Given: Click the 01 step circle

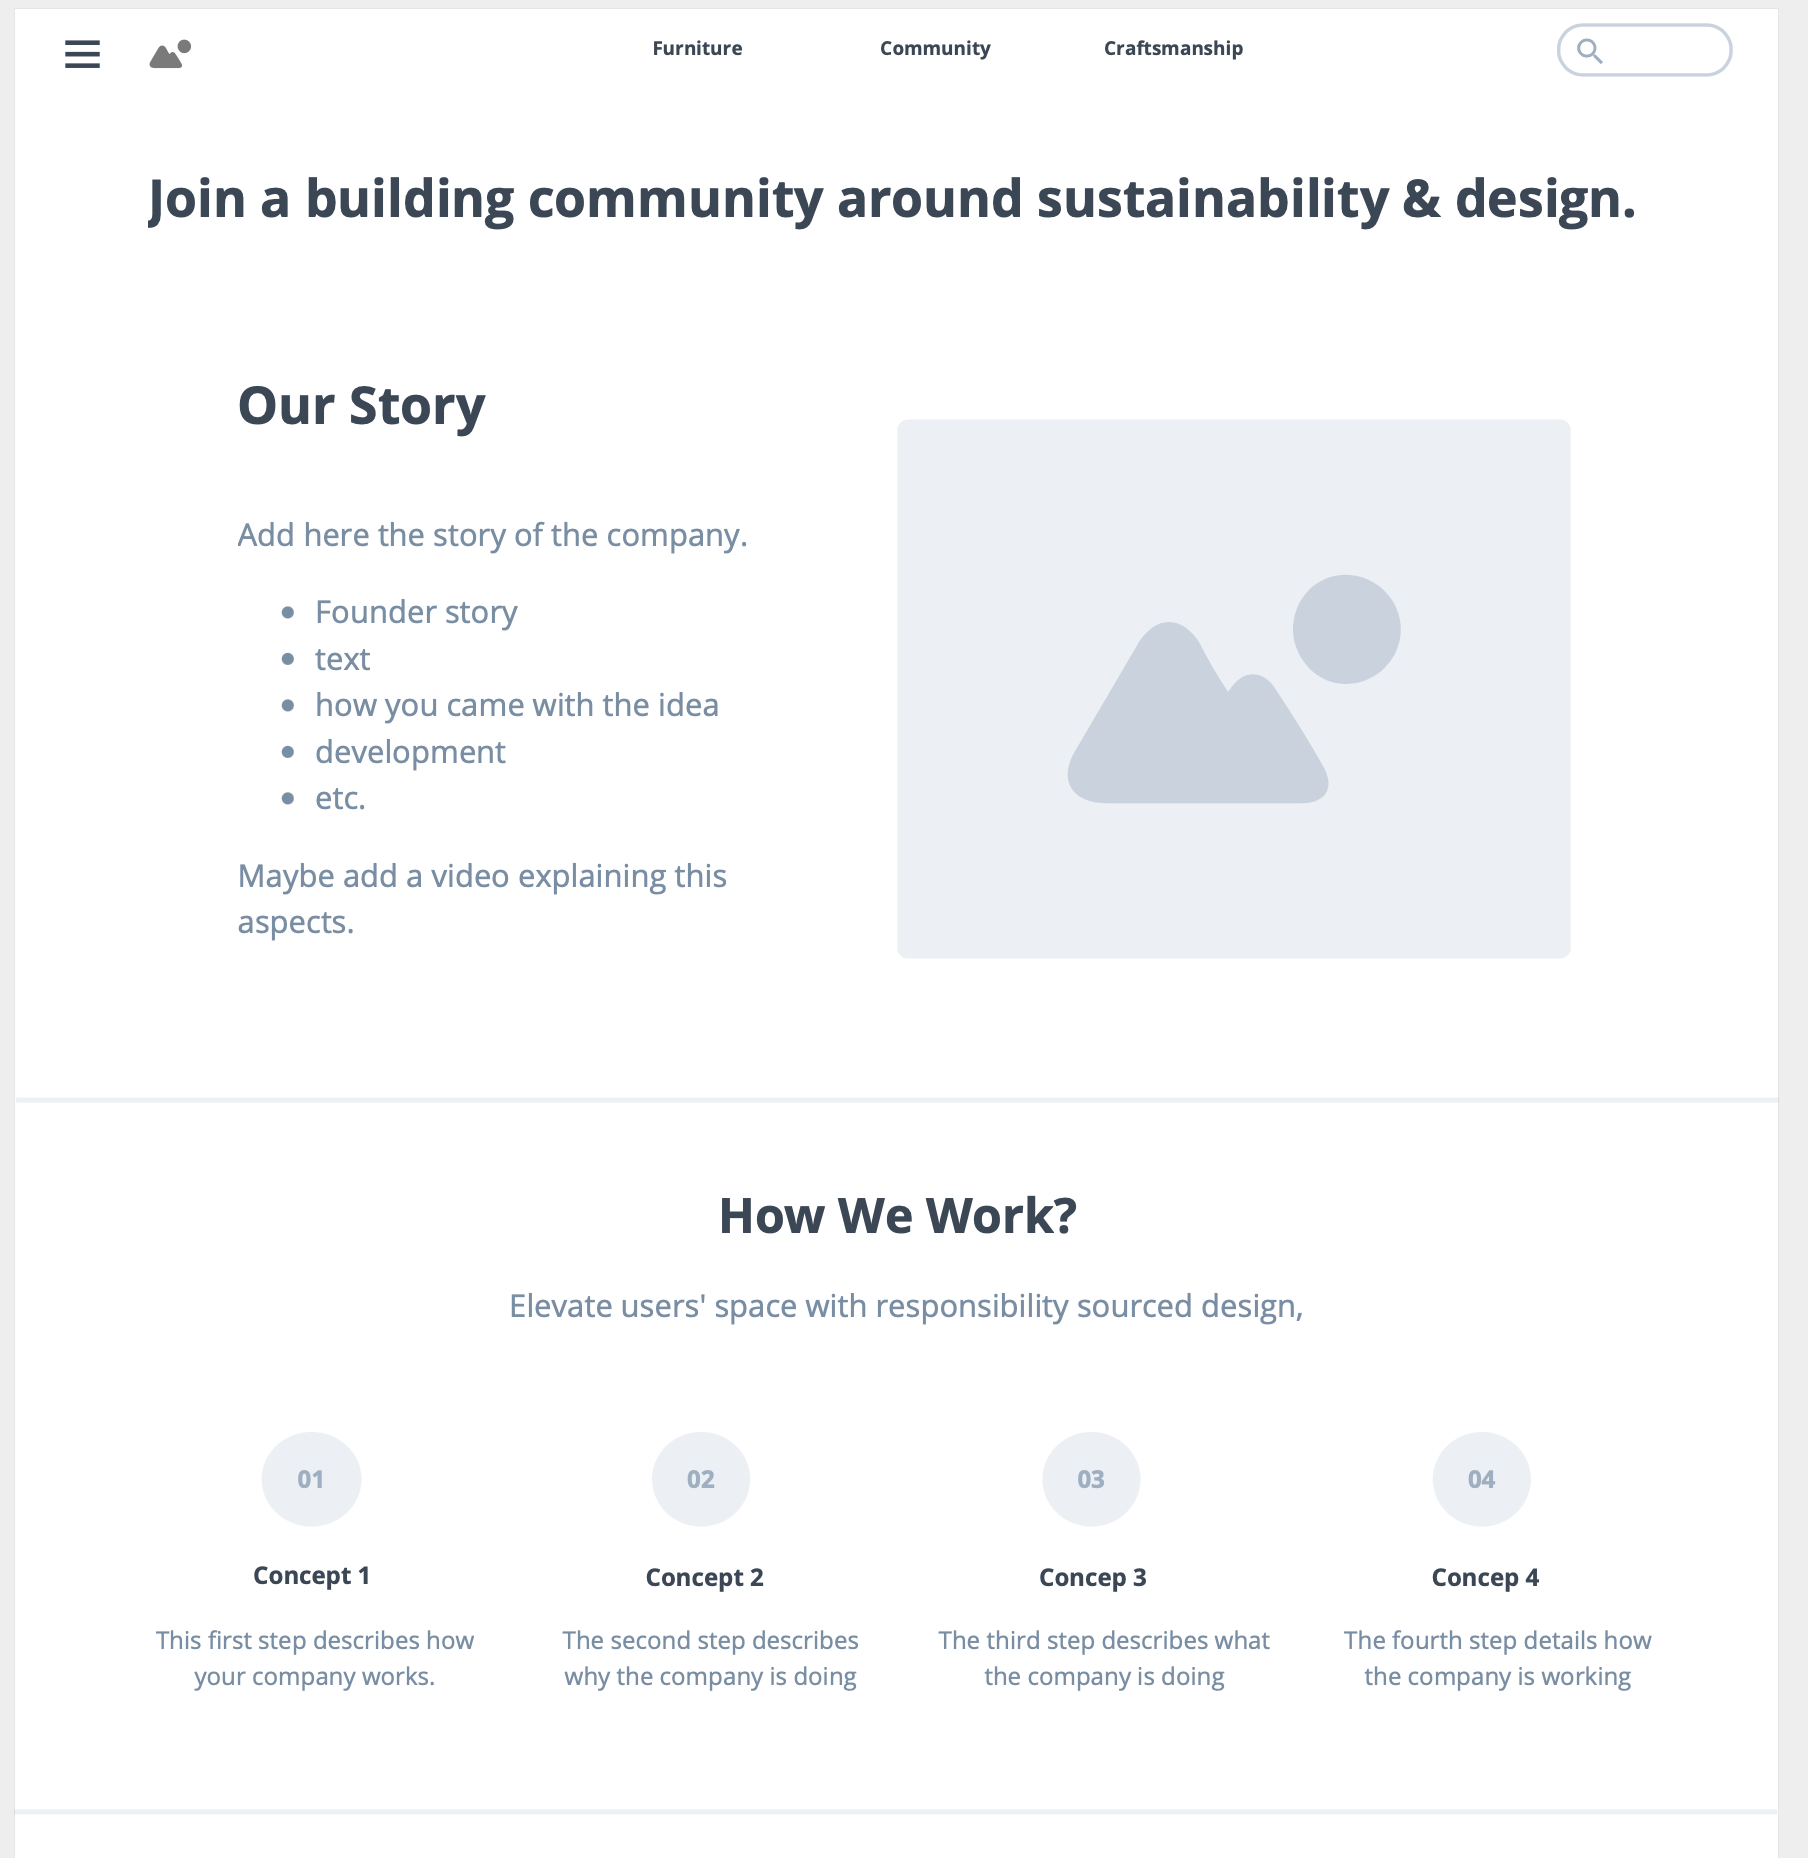Looking at the screenshot, I should 311,1479.
